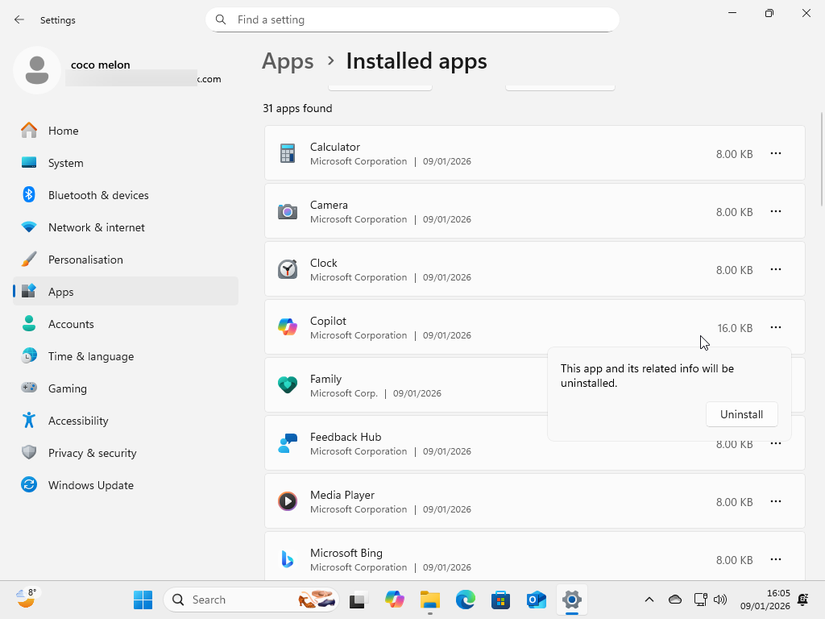Select the System icon in the sidebar
825x619 pixels.
coord(28,163)
